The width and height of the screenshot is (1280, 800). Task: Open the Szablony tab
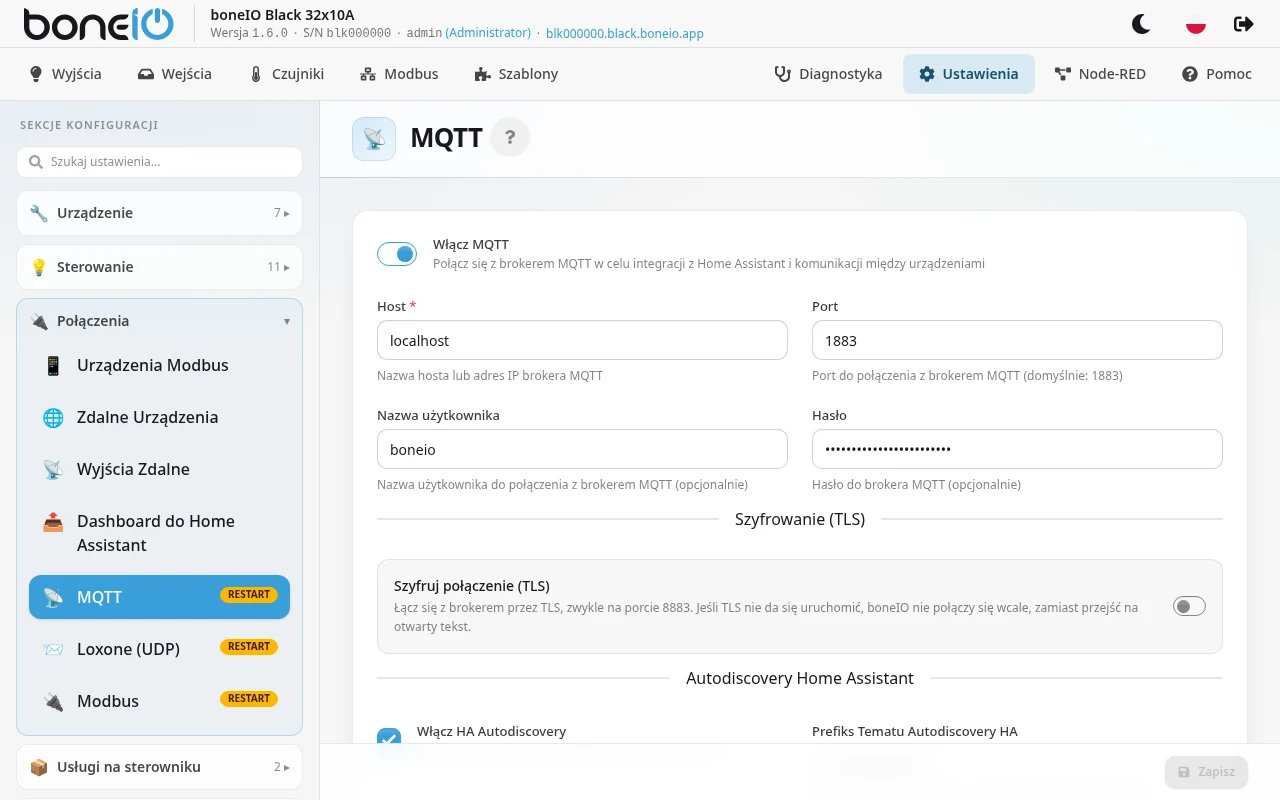click(515, 74)
